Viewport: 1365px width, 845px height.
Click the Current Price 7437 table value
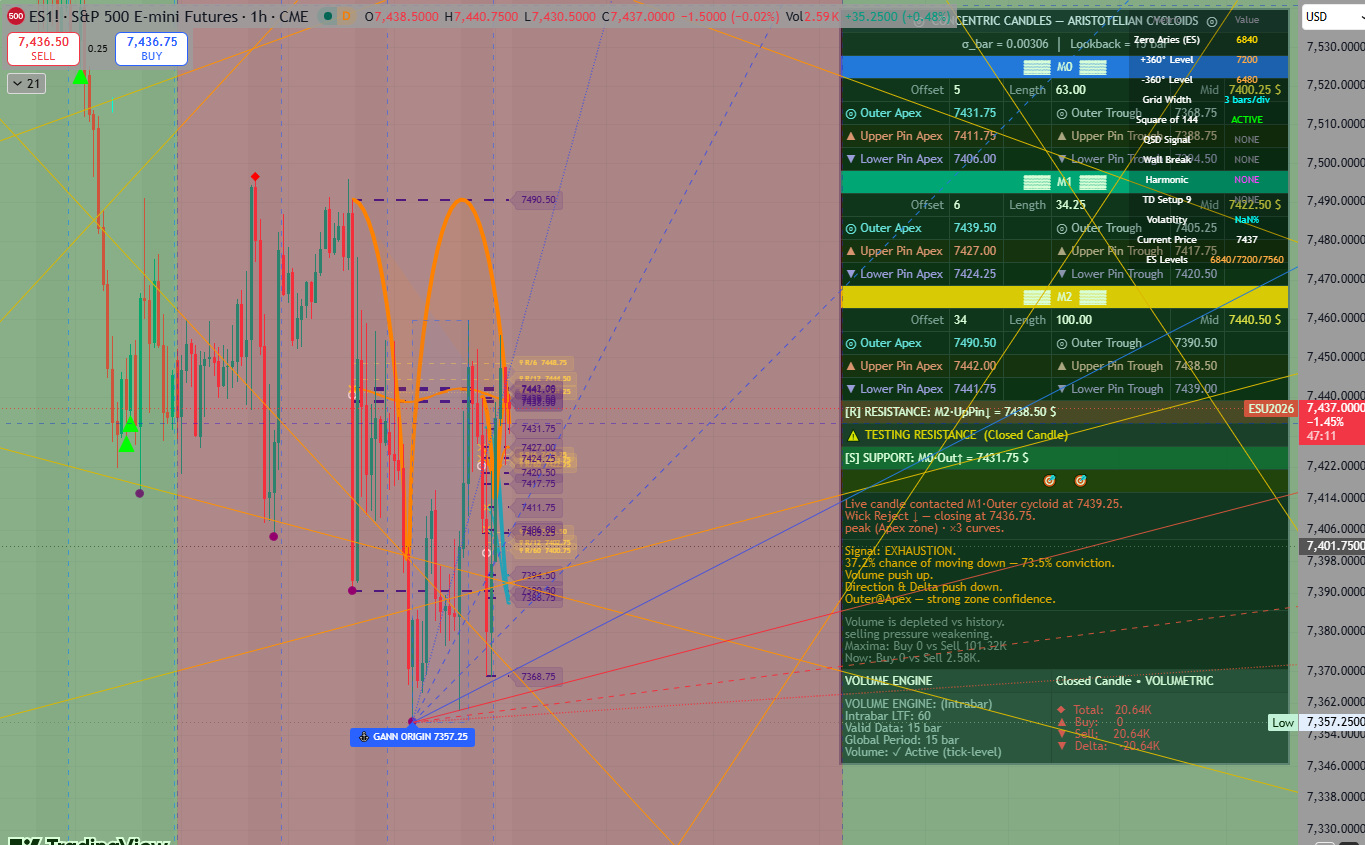(1247, 240)
